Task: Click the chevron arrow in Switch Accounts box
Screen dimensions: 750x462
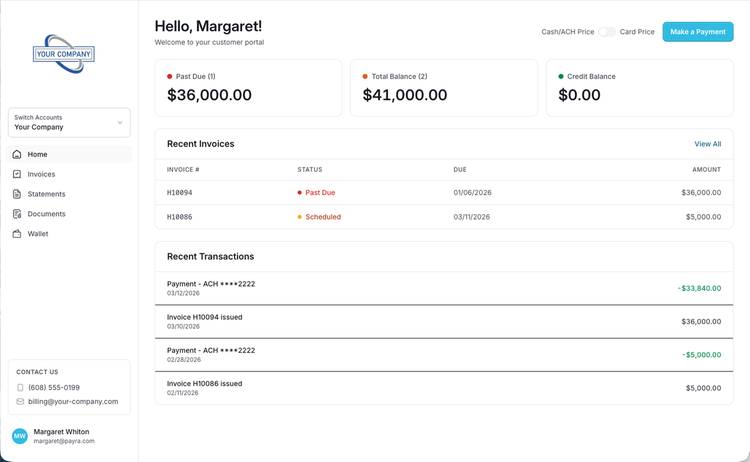Action: pyautogui.click(x=120, y=122)
